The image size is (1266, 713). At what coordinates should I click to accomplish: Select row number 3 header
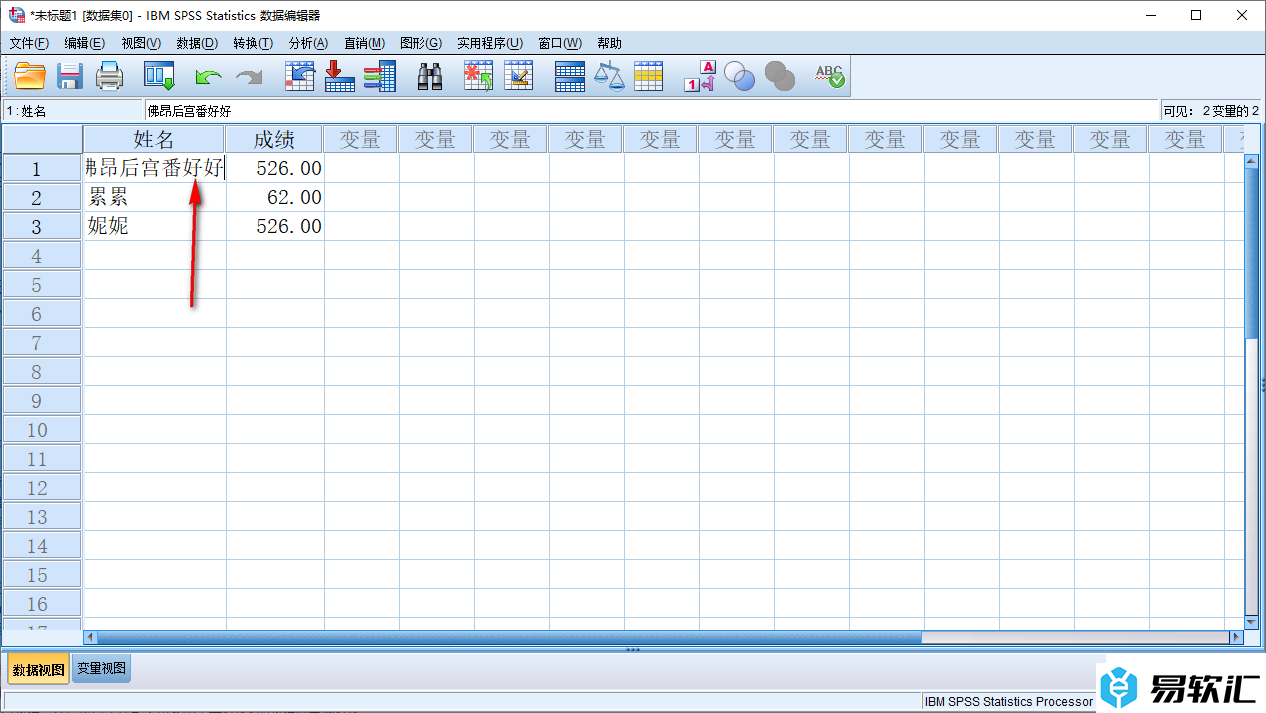(x=42, y=226)
